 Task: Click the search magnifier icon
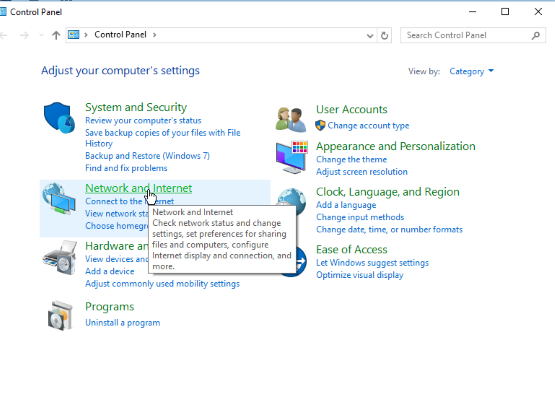(x=536, y=35)
